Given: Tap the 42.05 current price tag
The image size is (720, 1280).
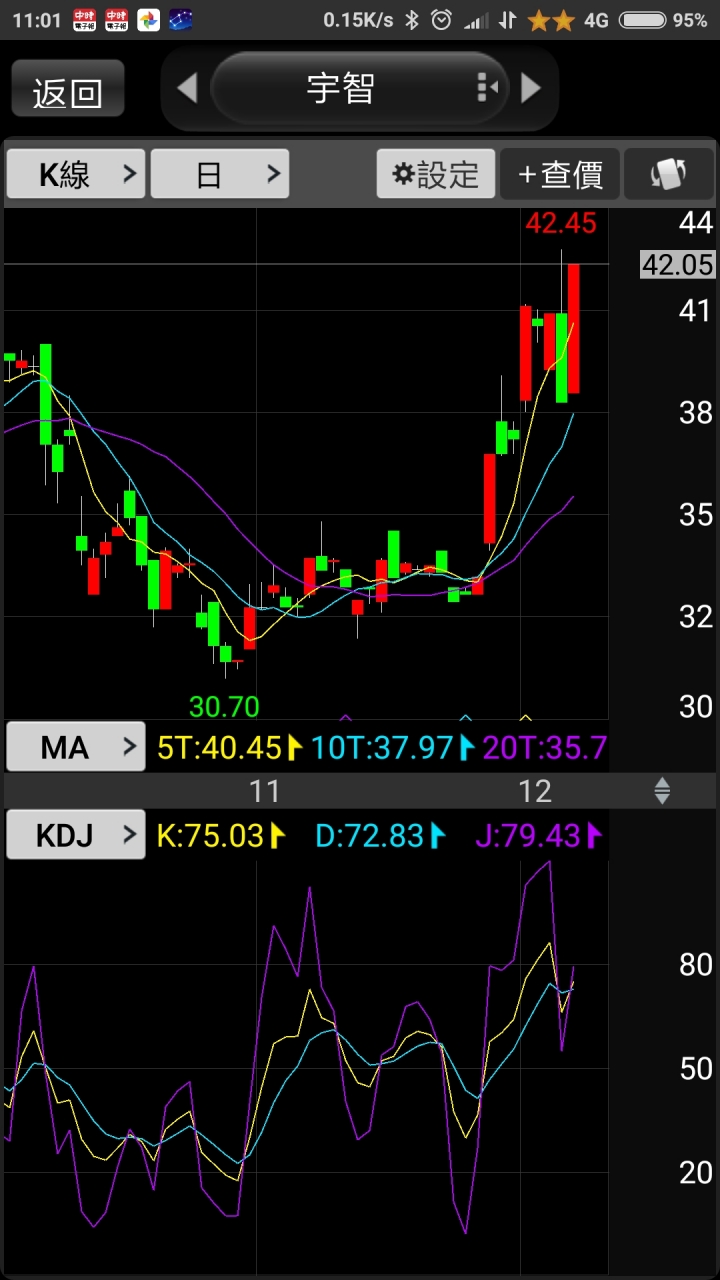Looking at the screenshot, I should 678,264.
